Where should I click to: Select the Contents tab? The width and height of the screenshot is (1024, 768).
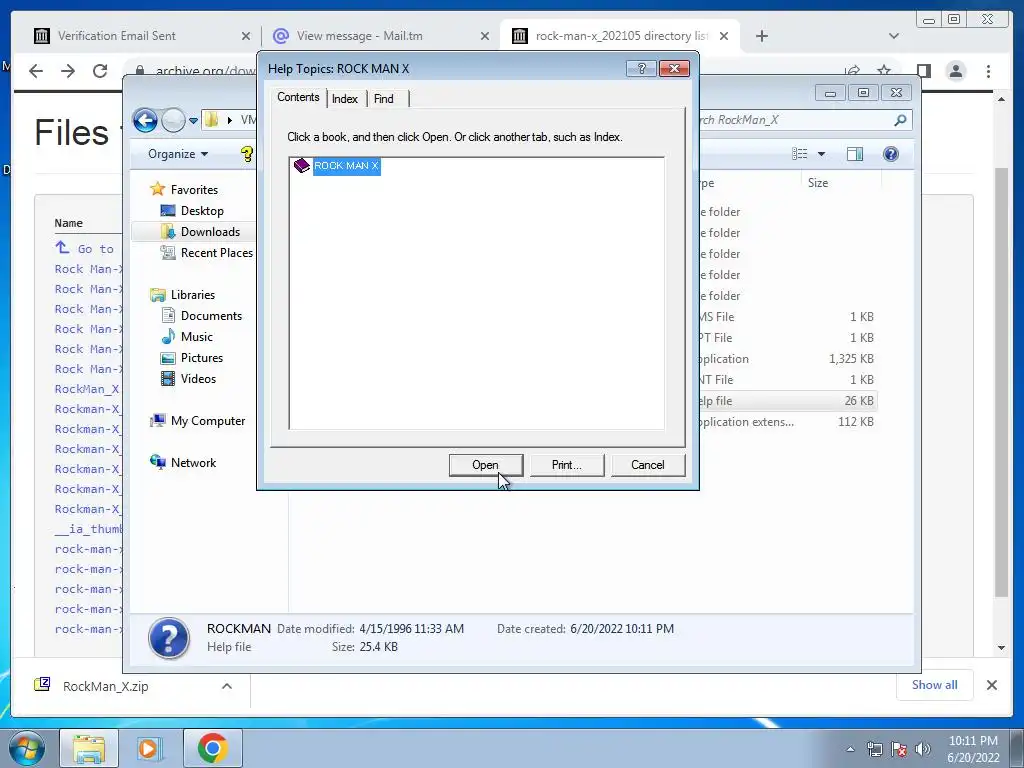pyautogui.click(x=298, y=97)
